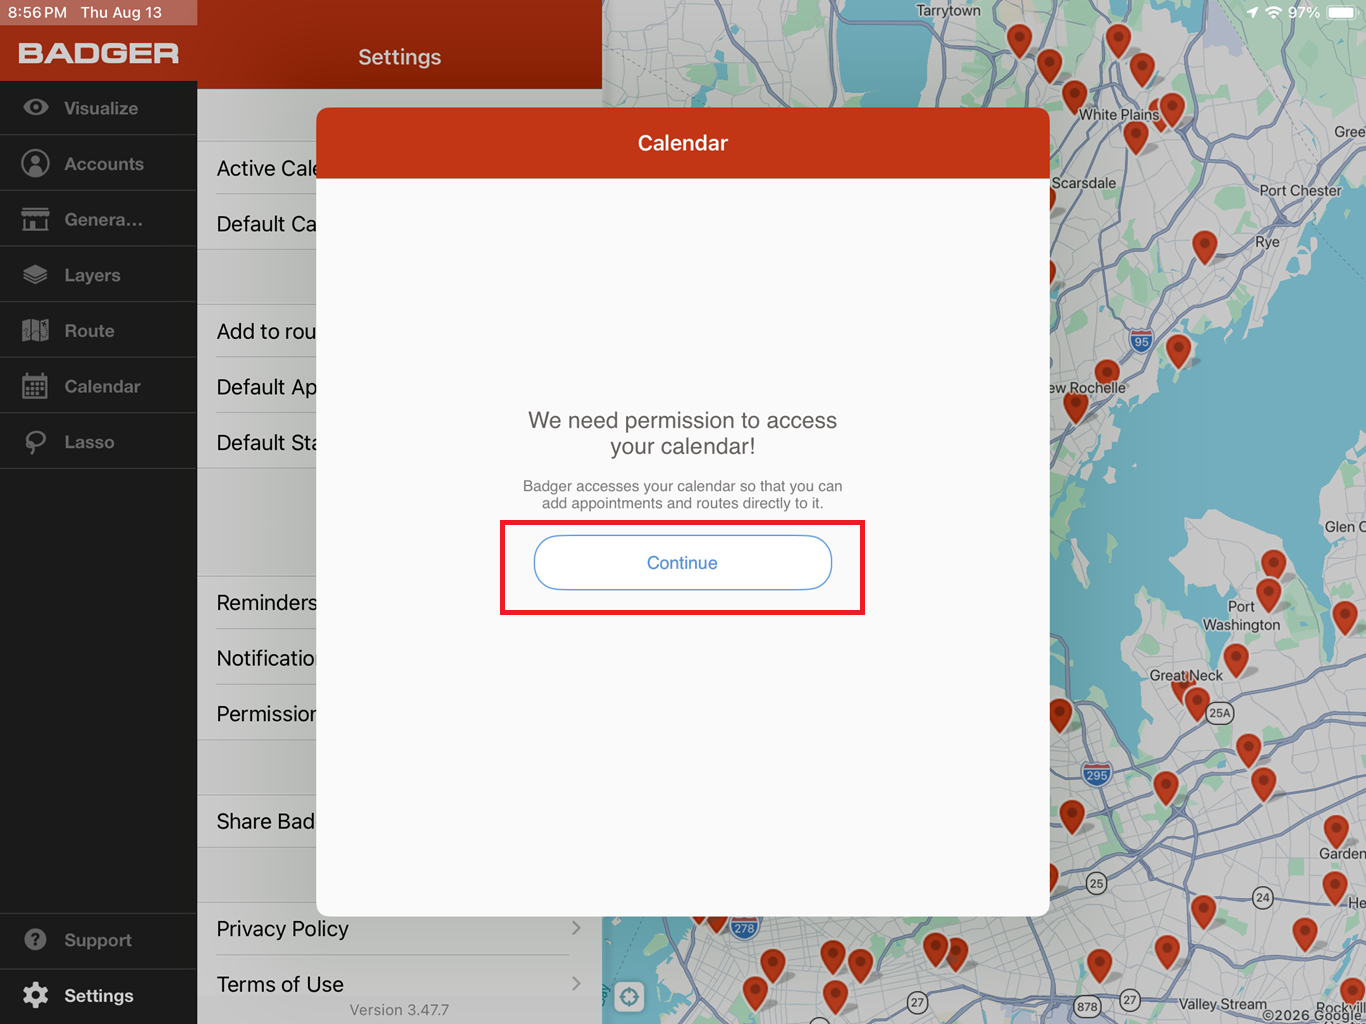This screenshot has width=1366, height=1024.
Task: Tap the BADGER logo
Action: pyautogui.click(x=98, y=53)
